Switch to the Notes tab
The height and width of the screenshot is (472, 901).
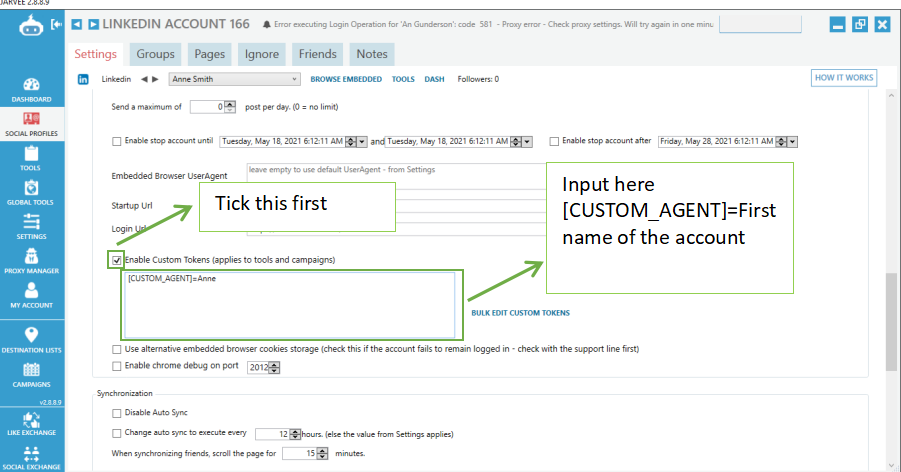[x=372, y=54]
